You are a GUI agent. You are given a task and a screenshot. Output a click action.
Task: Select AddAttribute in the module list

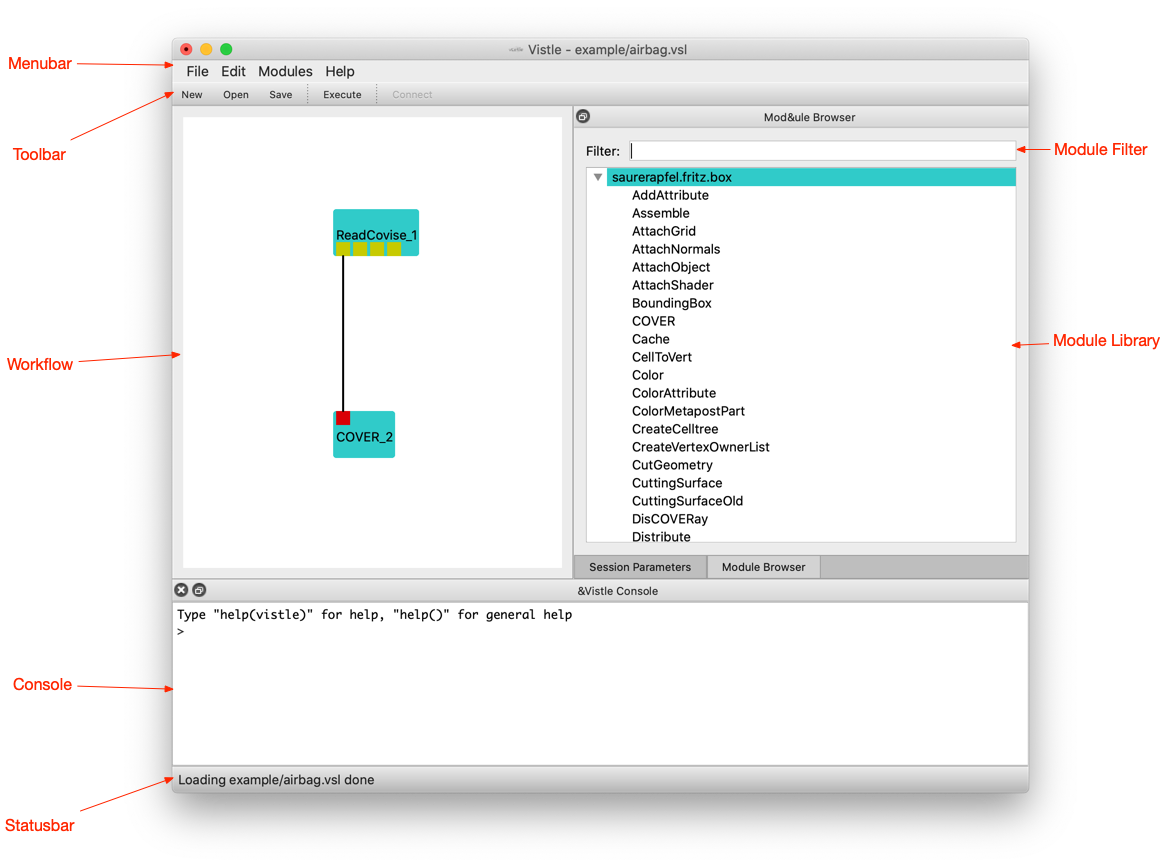click(670, 195)
